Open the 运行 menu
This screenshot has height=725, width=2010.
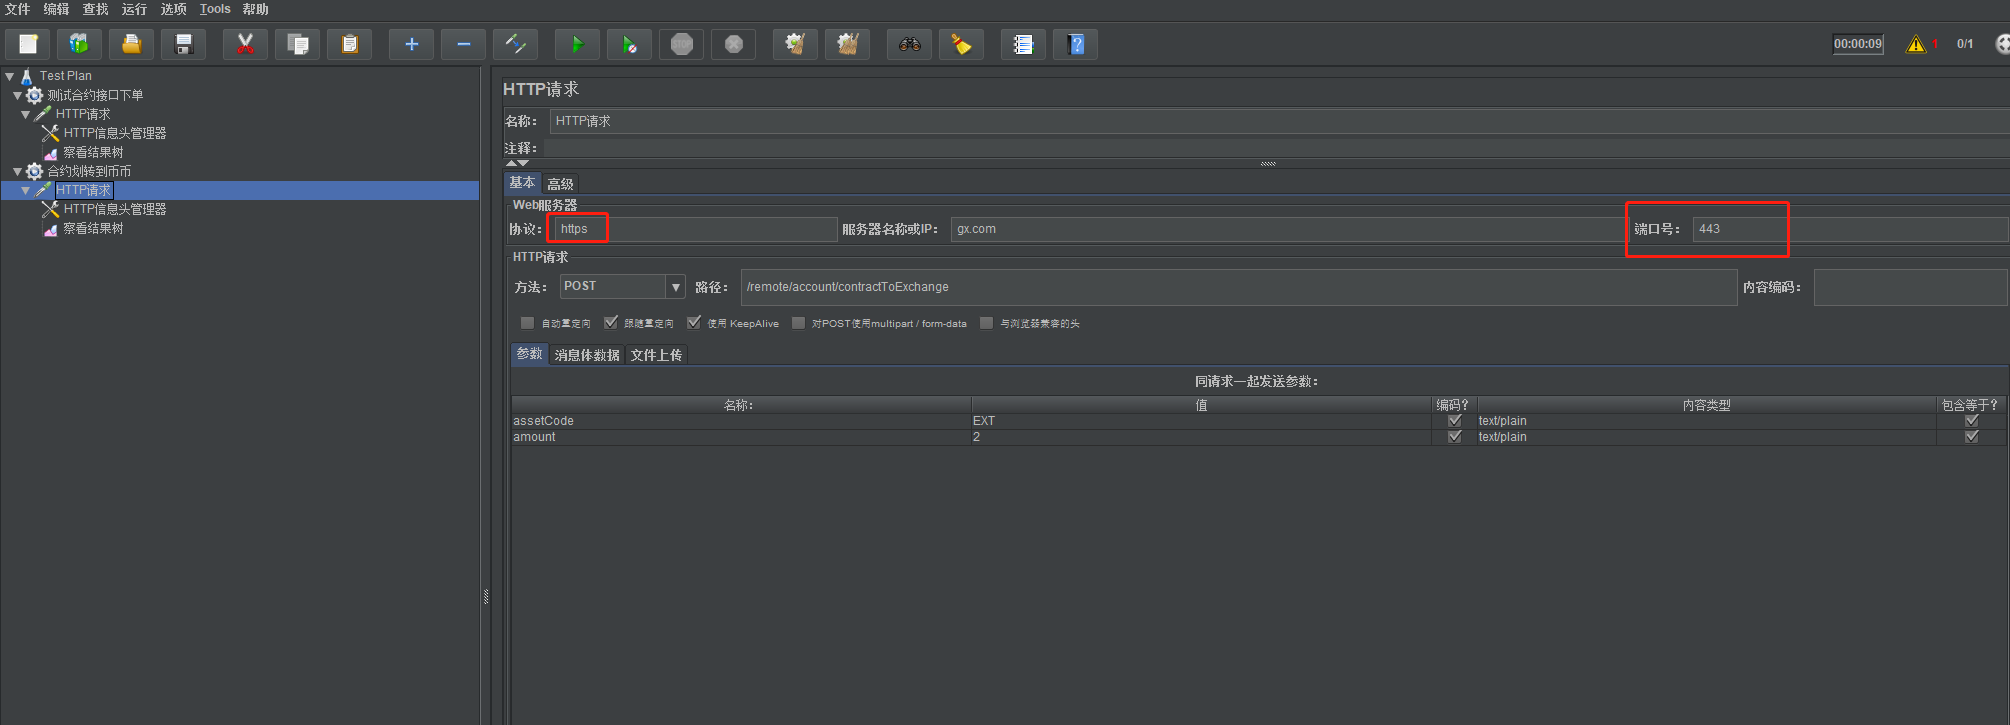[x=134, y=9]
